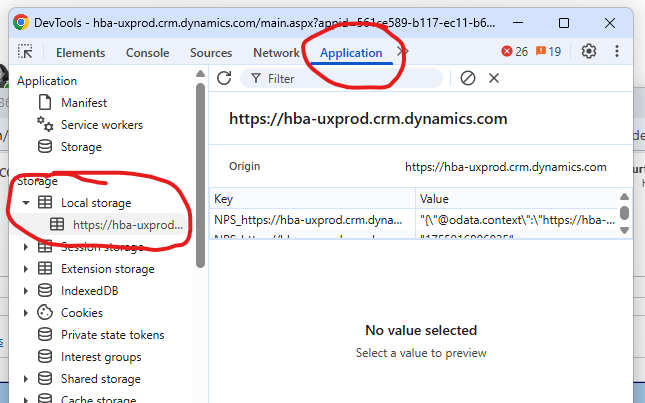Click the Chrome logo in title bar
Screen dimensions: 645x403
point(21,22)
